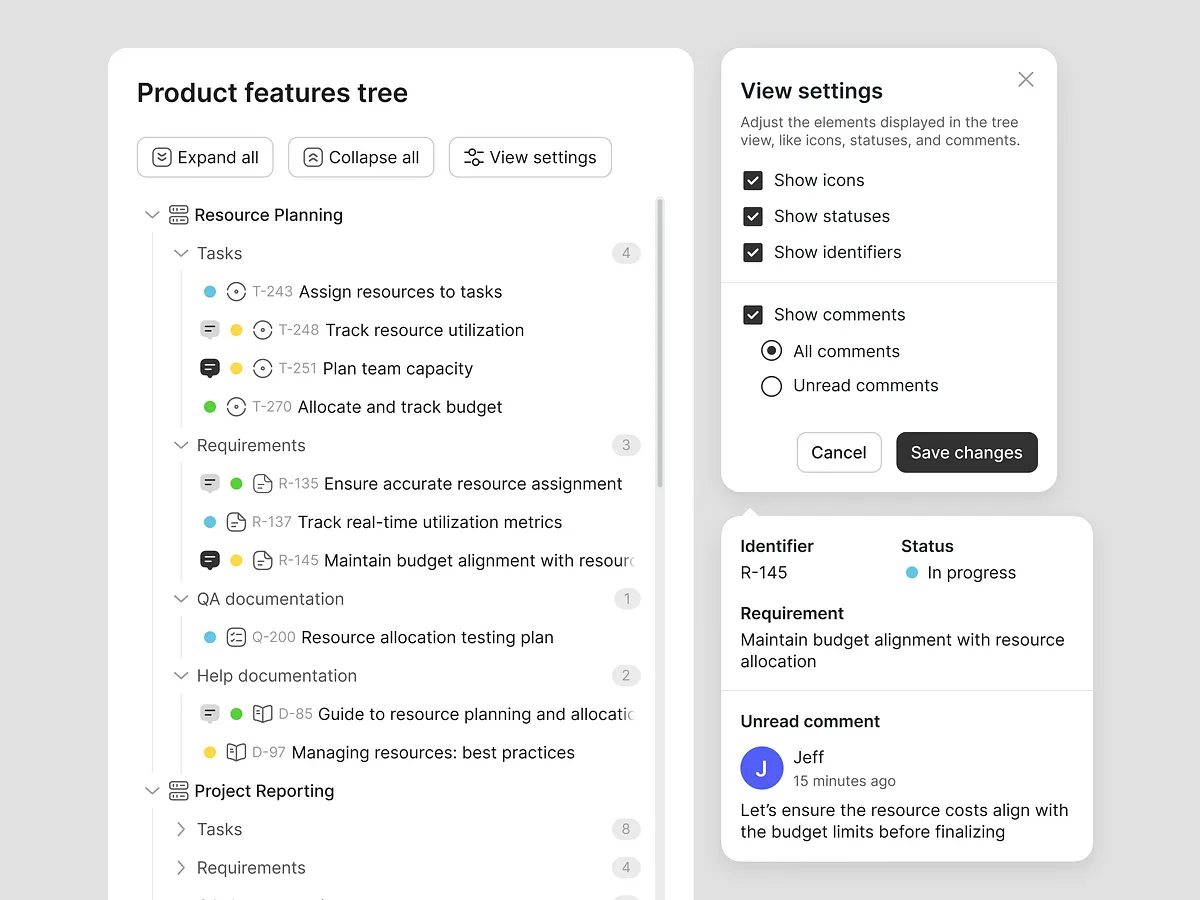The height and width of the screenshot is (900, 1200).
Task: Click the Project Reporting stack icon
Action: click(x=179, y=791)
